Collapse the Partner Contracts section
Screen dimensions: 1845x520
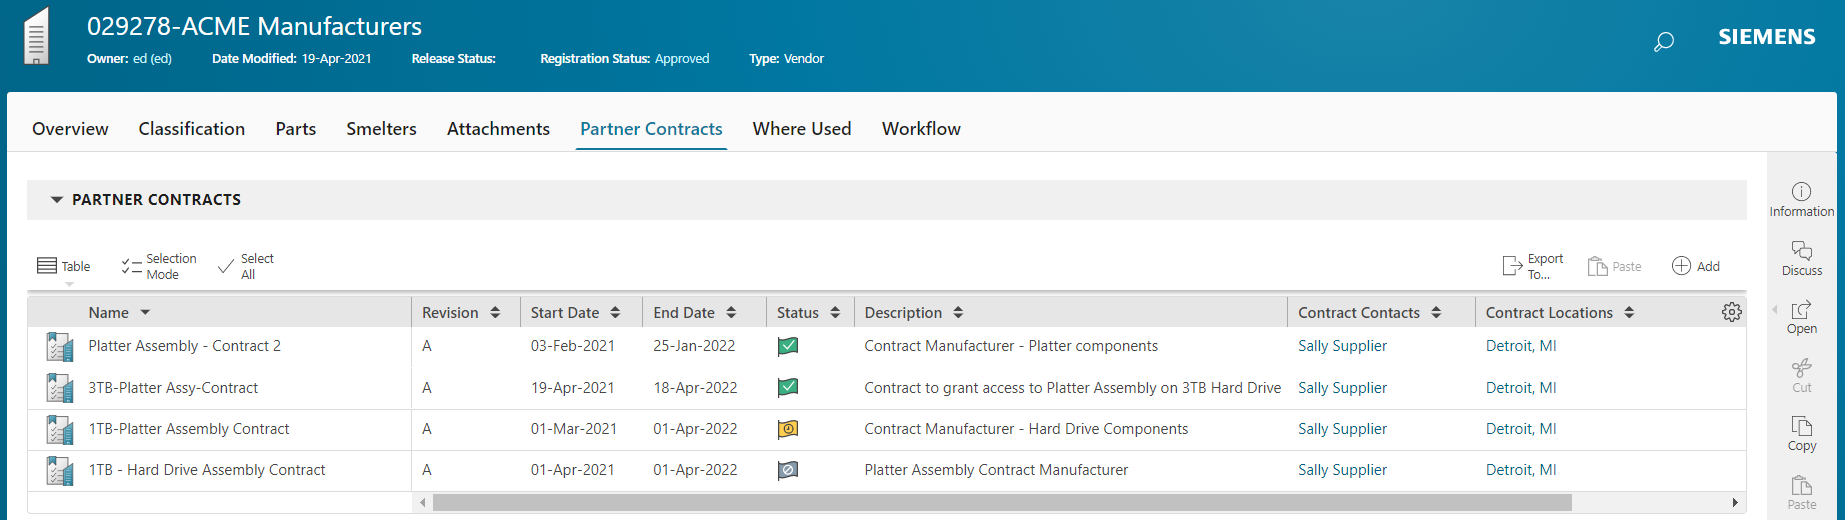coord(57,200)
